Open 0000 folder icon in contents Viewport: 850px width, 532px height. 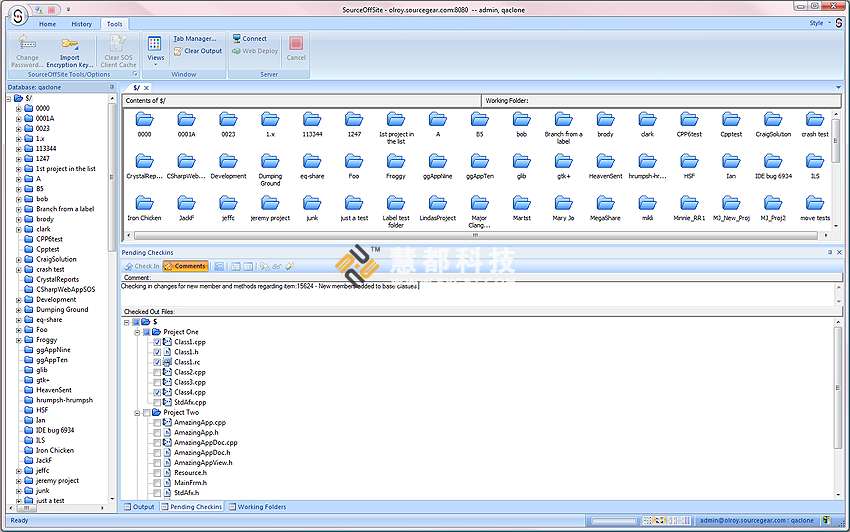[144, 119]
